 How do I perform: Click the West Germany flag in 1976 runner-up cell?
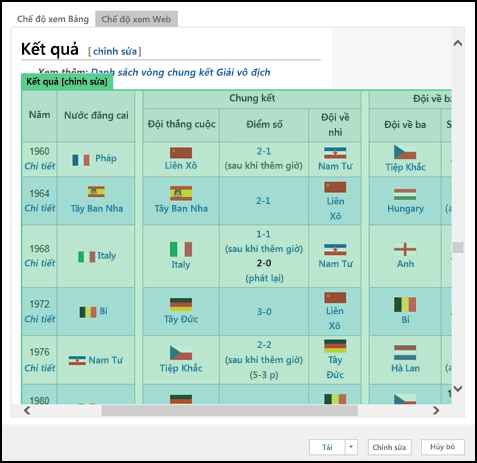335,346
